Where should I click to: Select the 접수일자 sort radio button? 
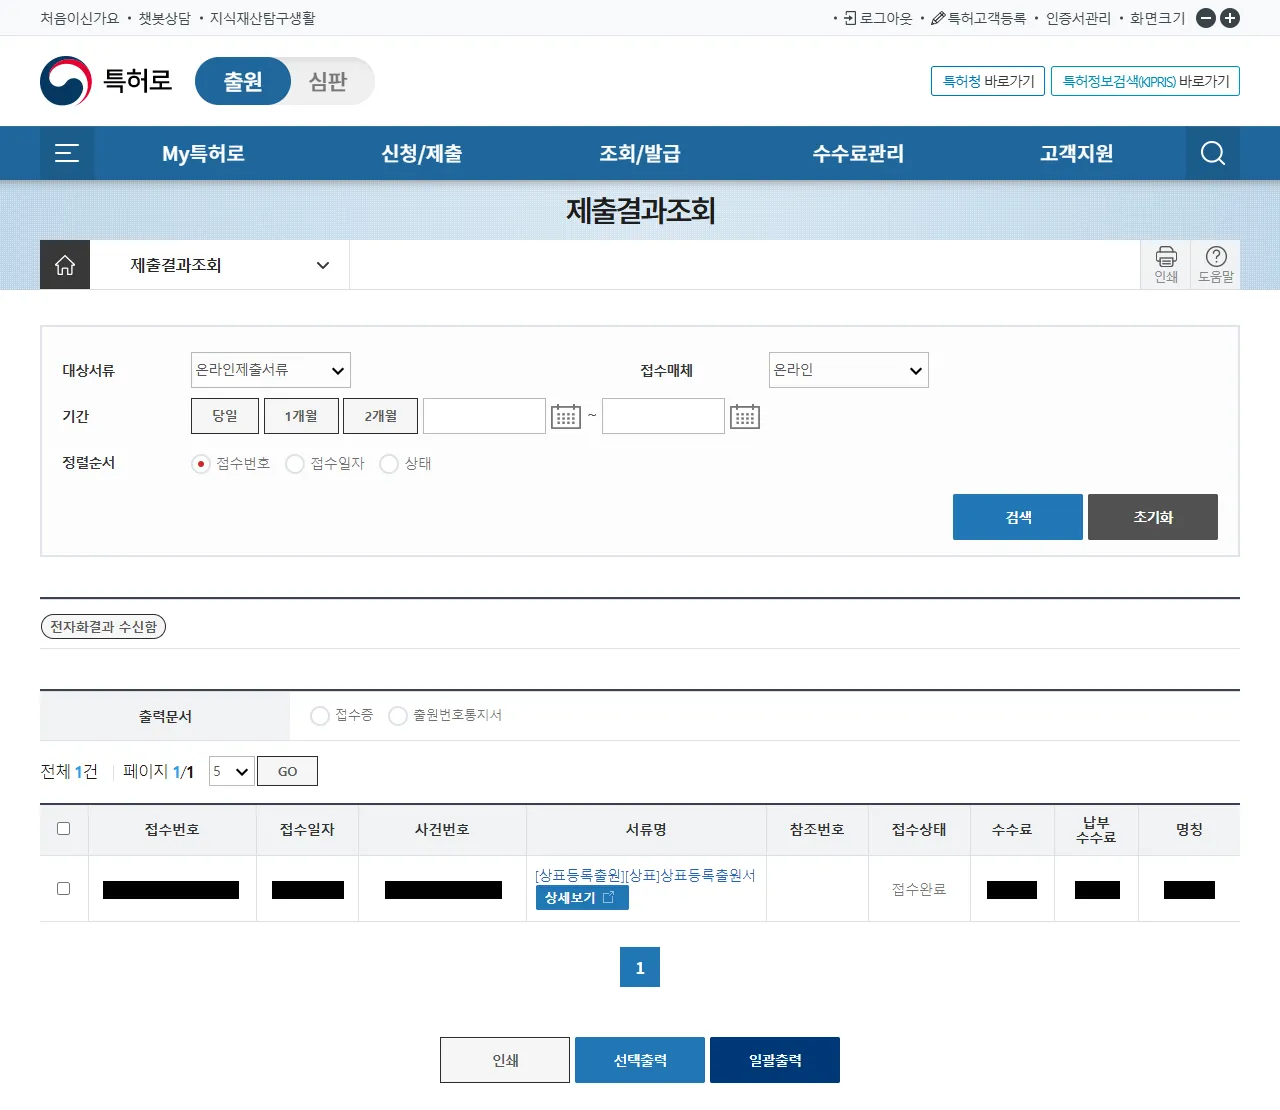pyautogui.click(x=295, y=464)
